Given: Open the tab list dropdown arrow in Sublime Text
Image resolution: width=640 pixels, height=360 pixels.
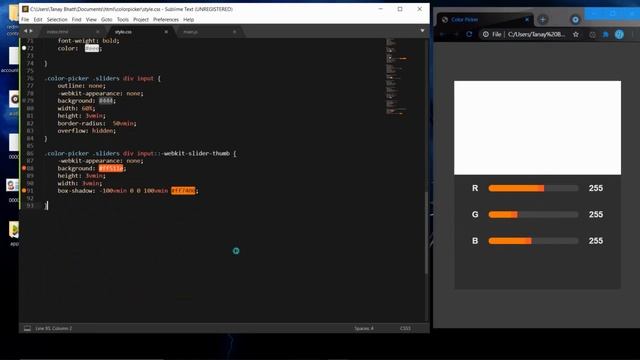Looking at the screenshot, I should [422, 31].
